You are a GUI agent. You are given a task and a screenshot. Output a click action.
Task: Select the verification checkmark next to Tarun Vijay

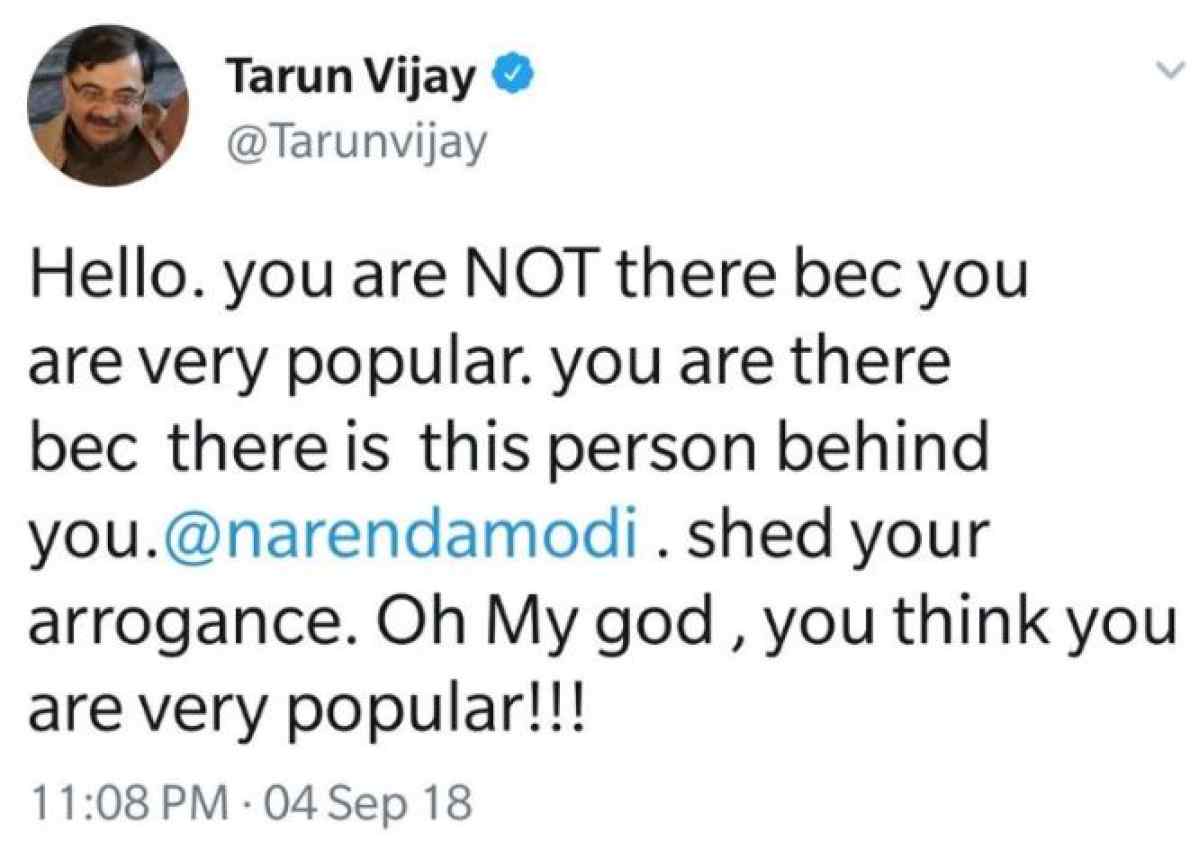pyautogui.click(x=511, y=70)
